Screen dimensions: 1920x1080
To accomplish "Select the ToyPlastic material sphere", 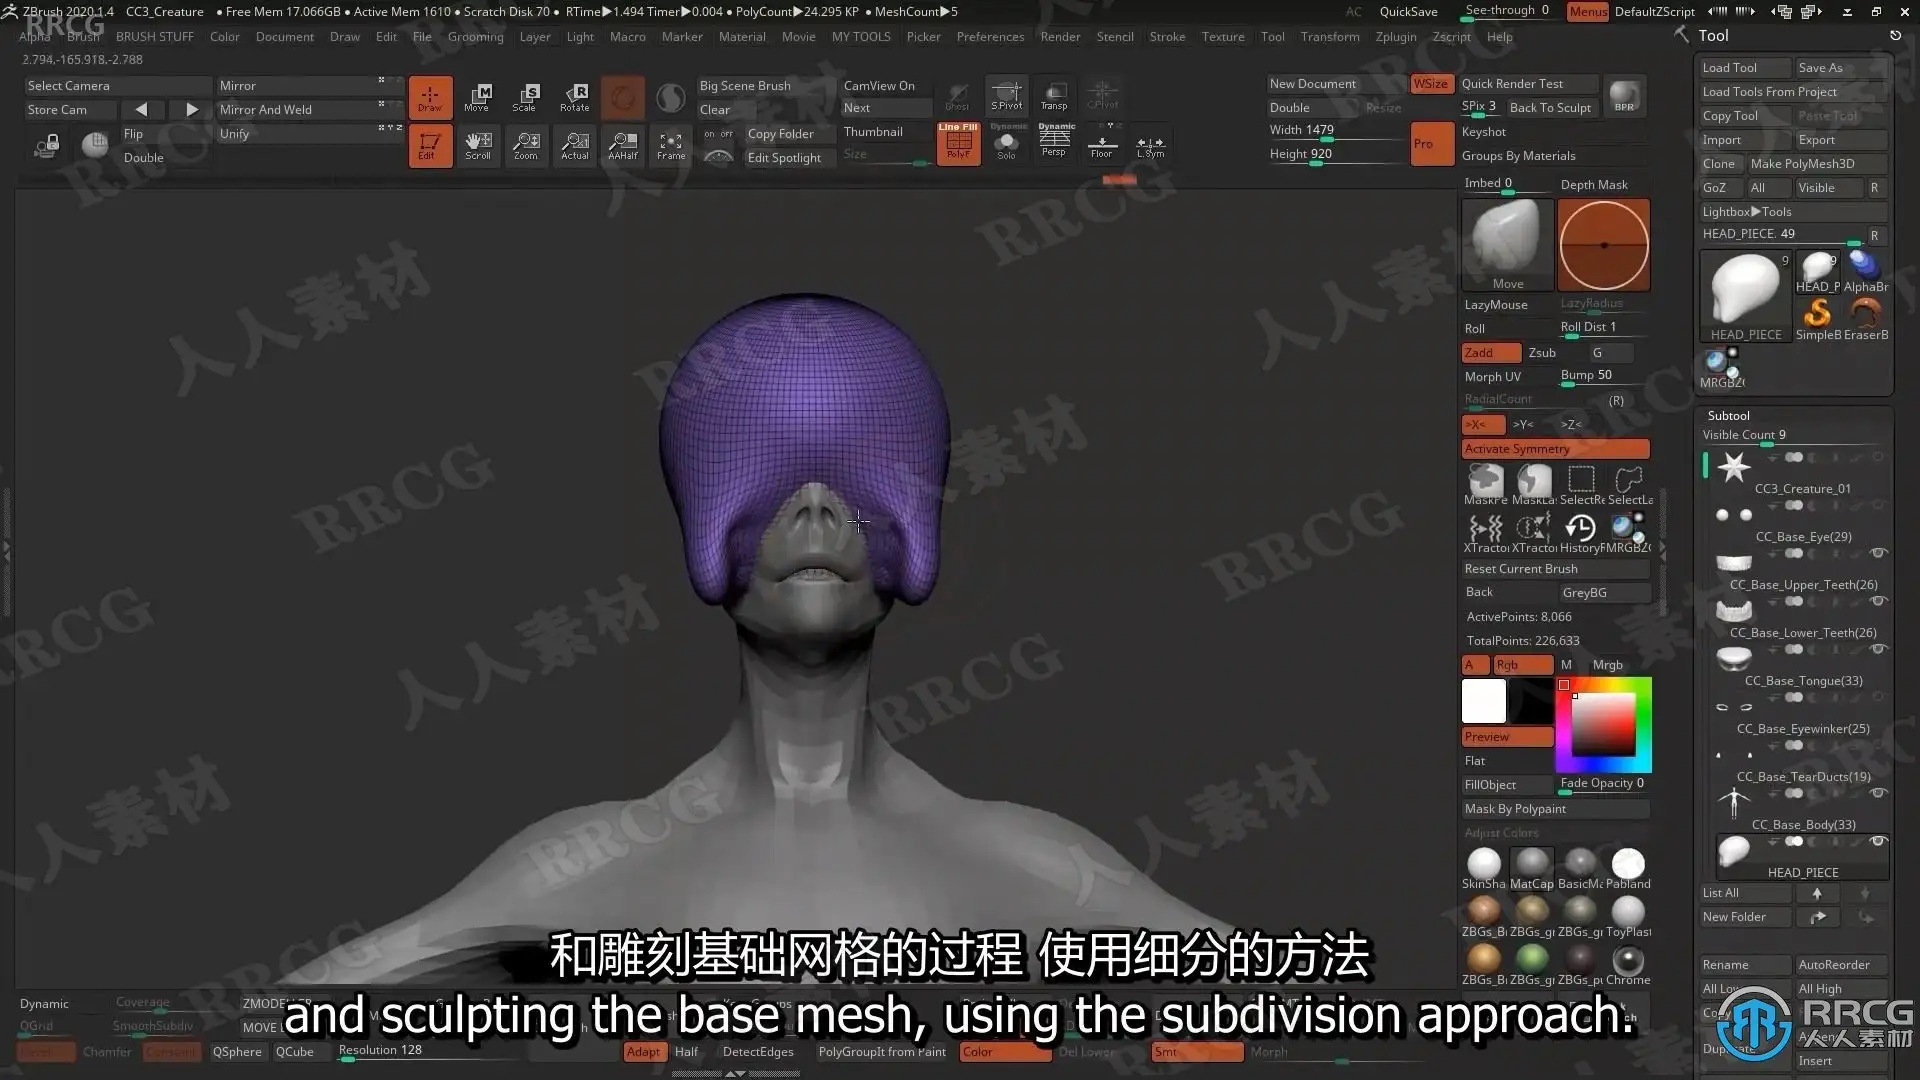I will click(1628, 916).
